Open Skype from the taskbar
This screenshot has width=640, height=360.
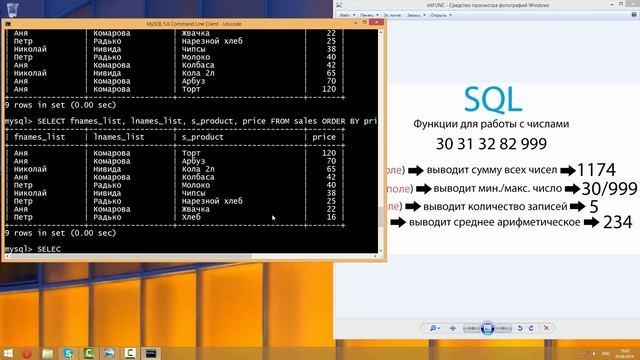(x=69, y=353)
